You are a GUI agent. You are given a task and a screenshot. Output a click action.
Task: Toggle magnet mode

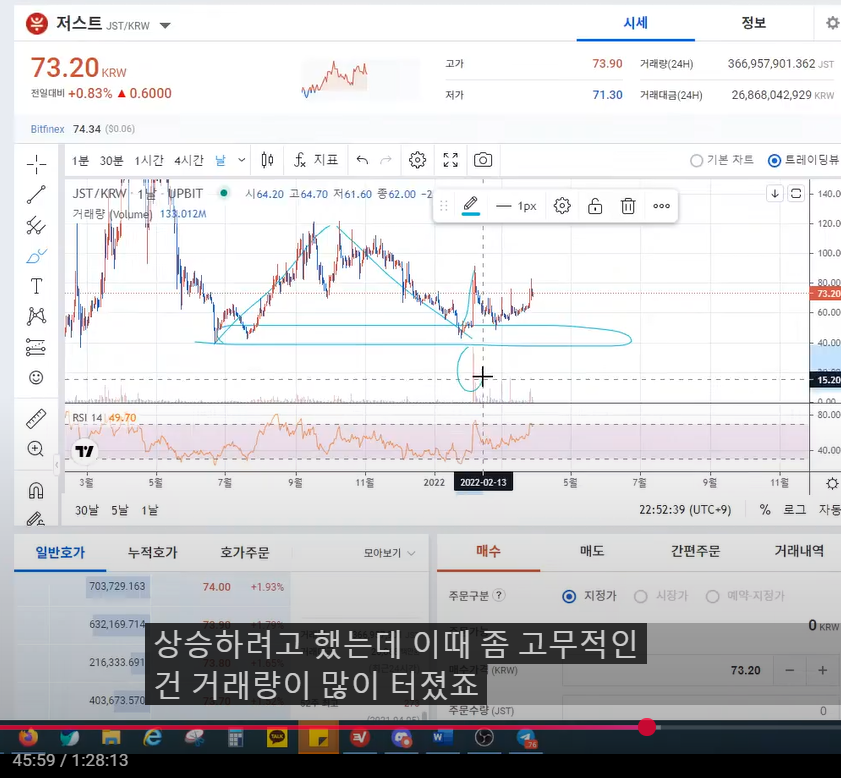click(x=36, y=490)
